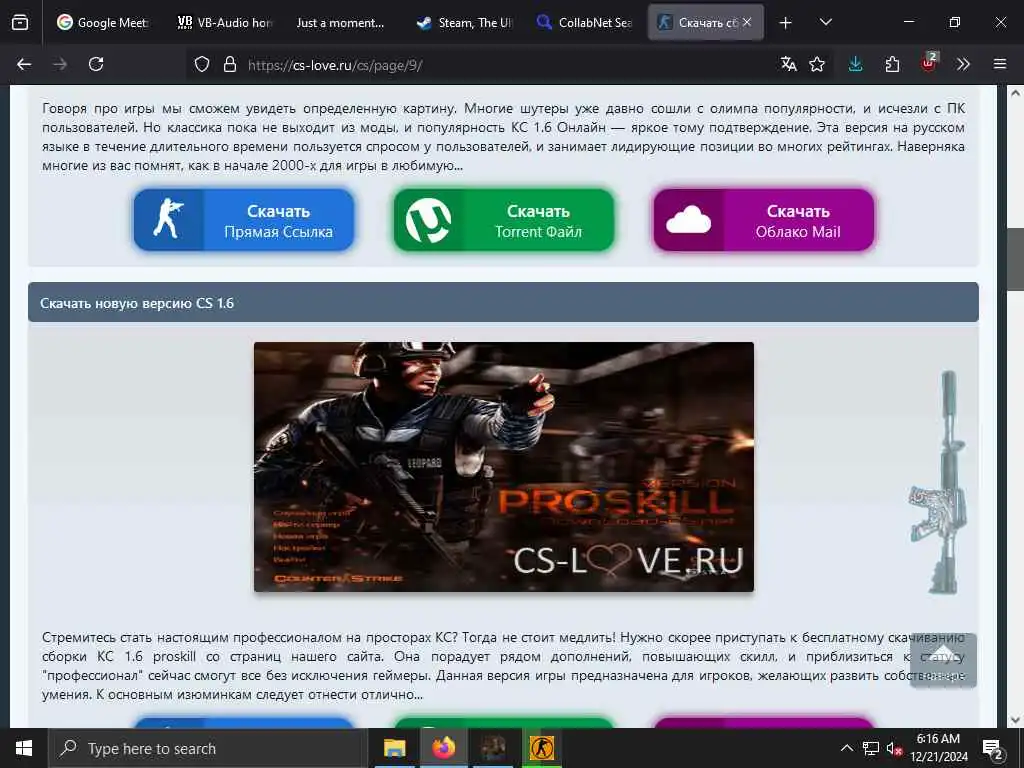Image resolution: width=1024 pixels, height=768 pixels.
Task: Bookmark this page with star
Action: [x=817, y=64]
